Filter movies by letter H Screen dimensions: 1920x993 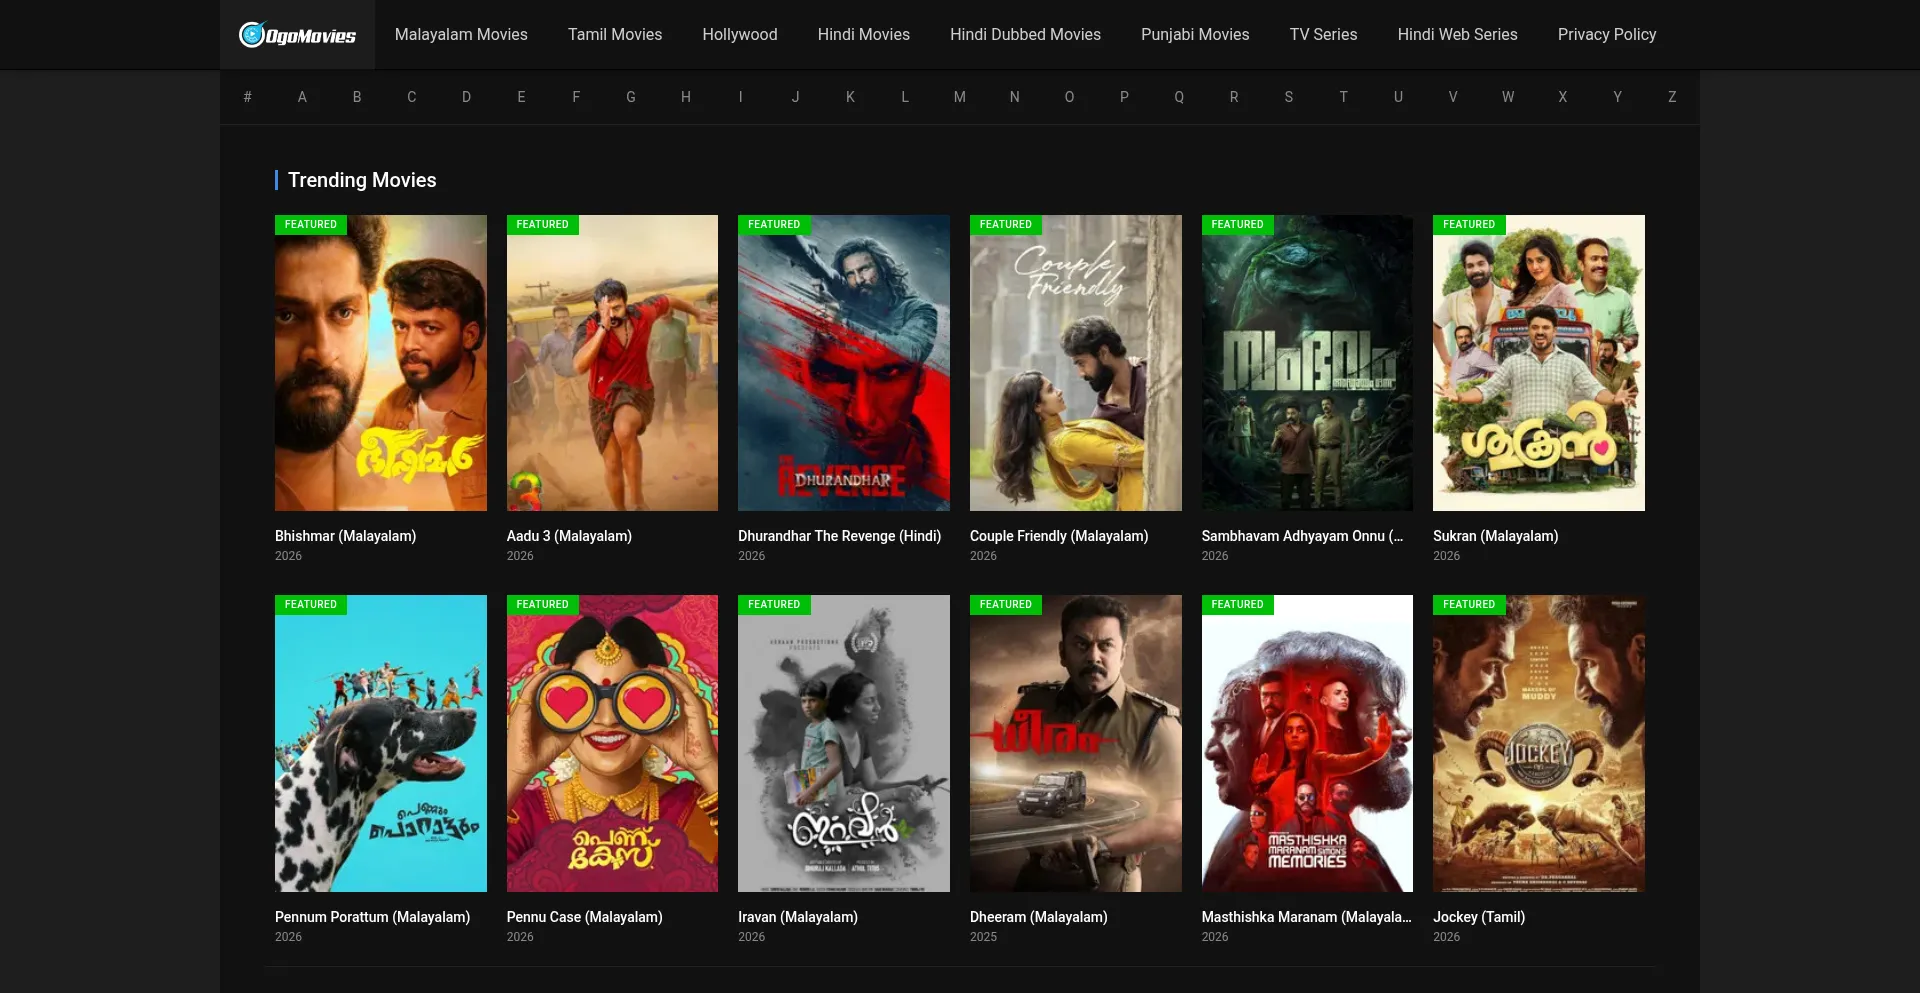(686, 97)
